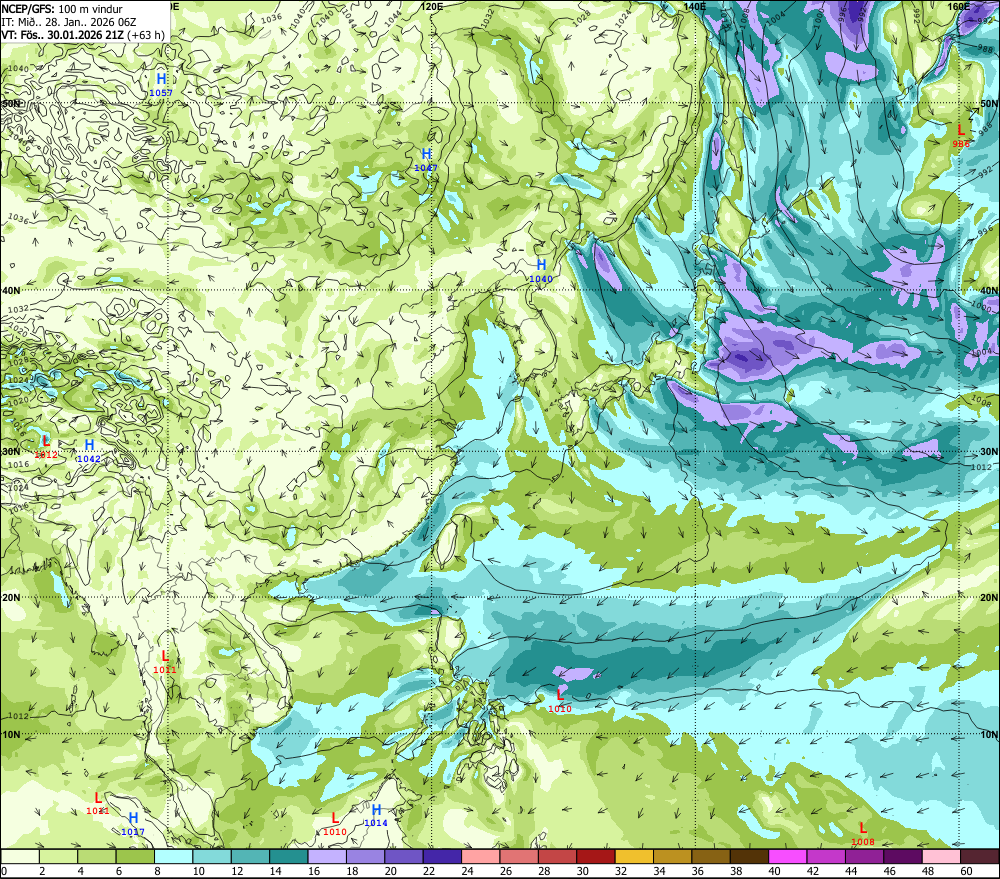This screenshot has height=879, width=1000.
Task: Click the 160E longitude label
Action: pyautogui.click(x=959, y=6)
